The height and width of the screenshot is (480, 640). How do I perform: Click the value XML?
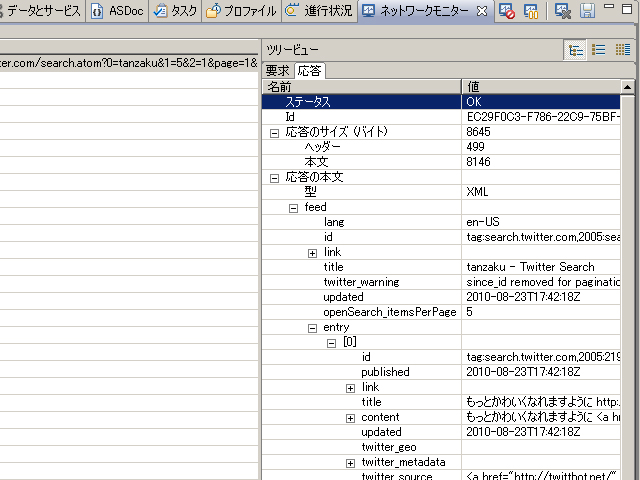click(x=477, y=191)
